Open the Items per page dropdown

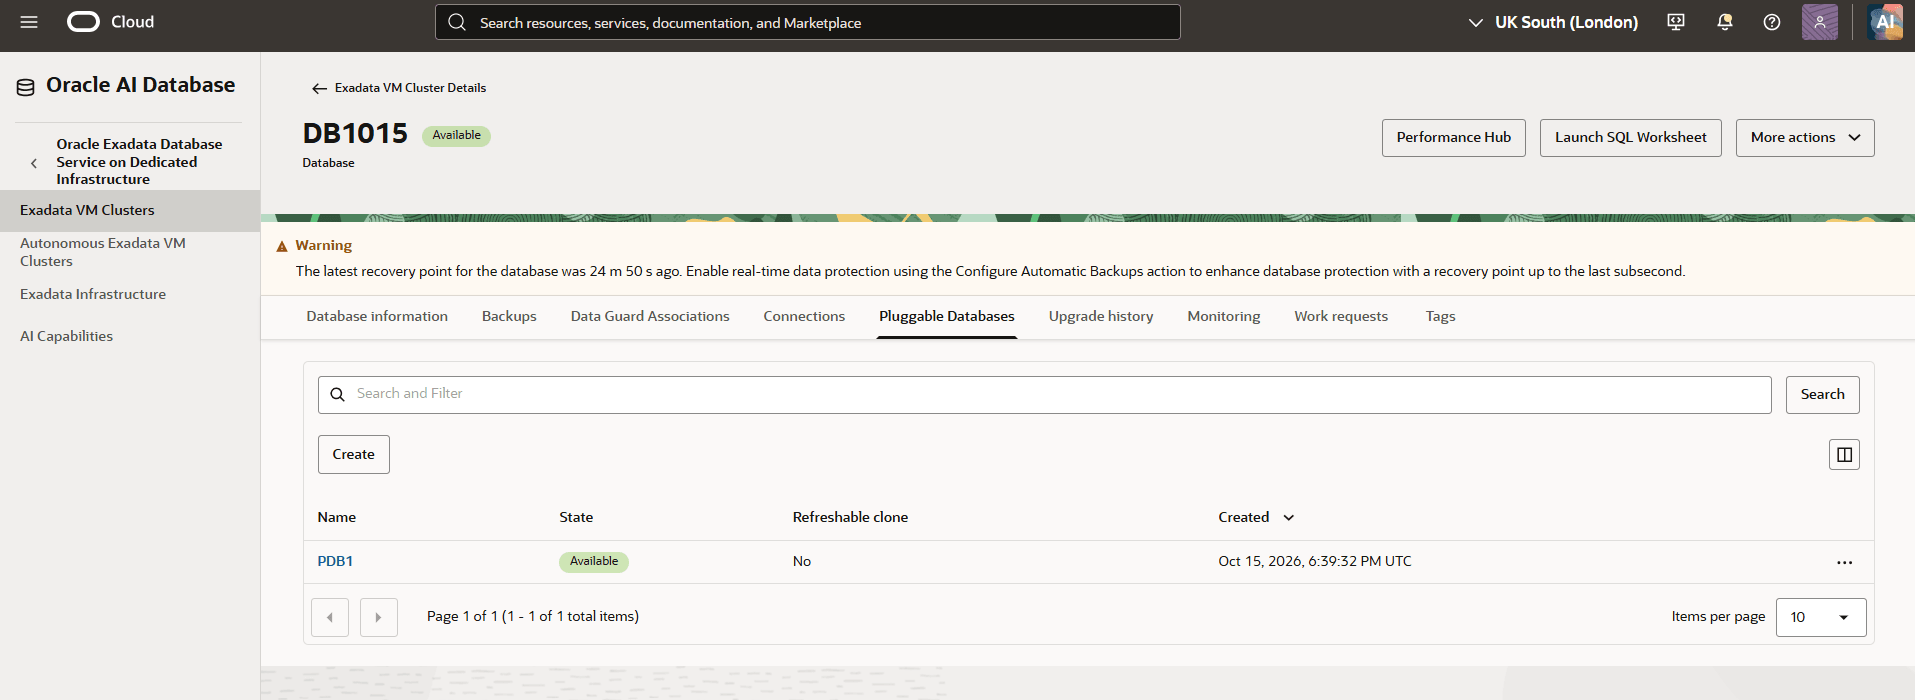click(1821, 617)
